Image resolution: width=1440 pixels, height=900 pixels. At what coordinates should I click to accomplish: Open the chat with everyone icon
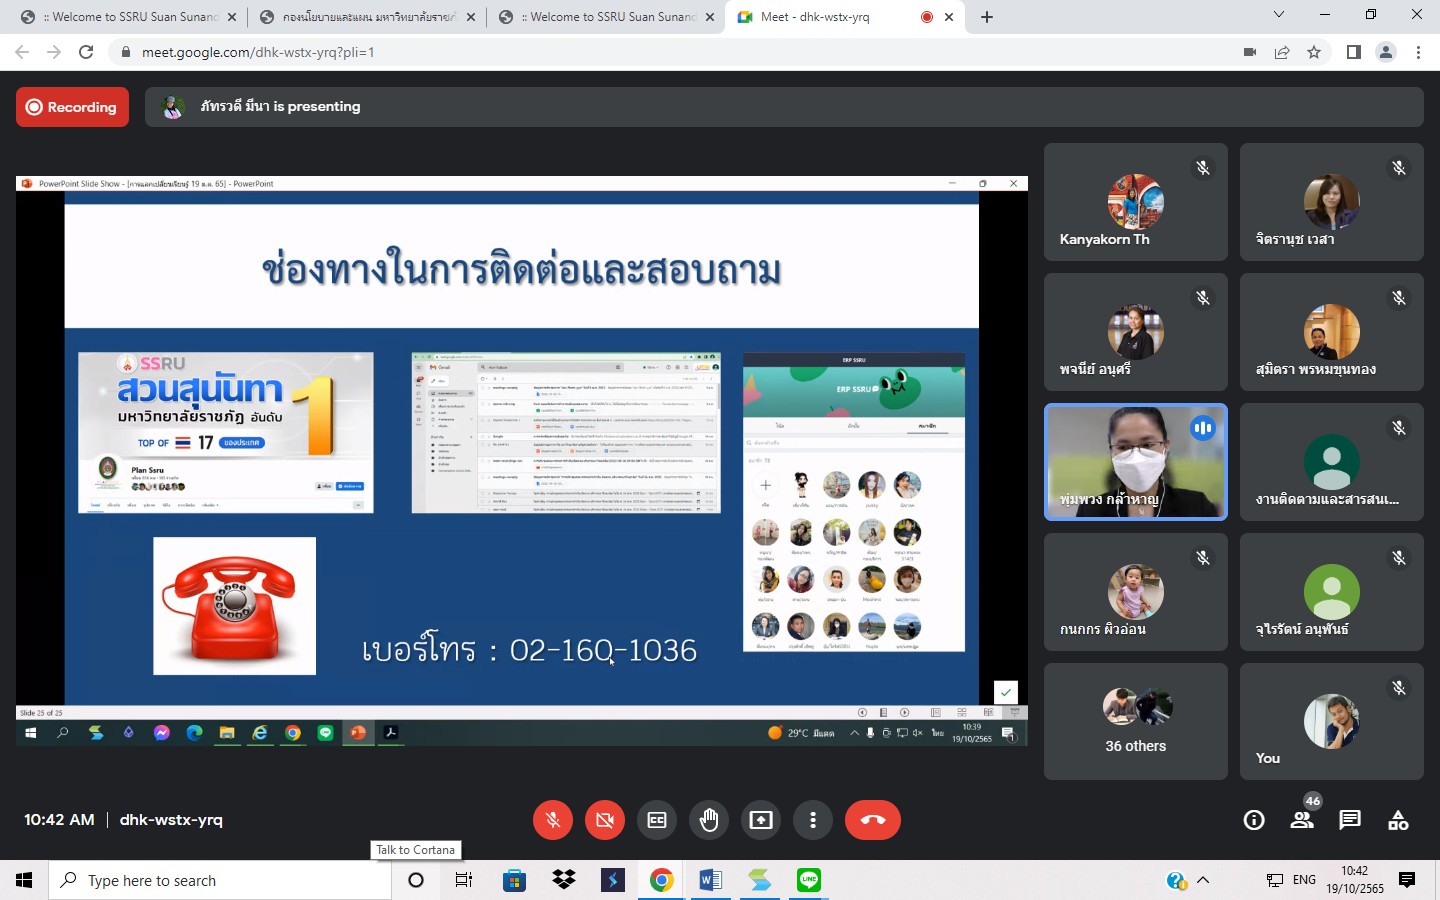tap(1350, 820)
